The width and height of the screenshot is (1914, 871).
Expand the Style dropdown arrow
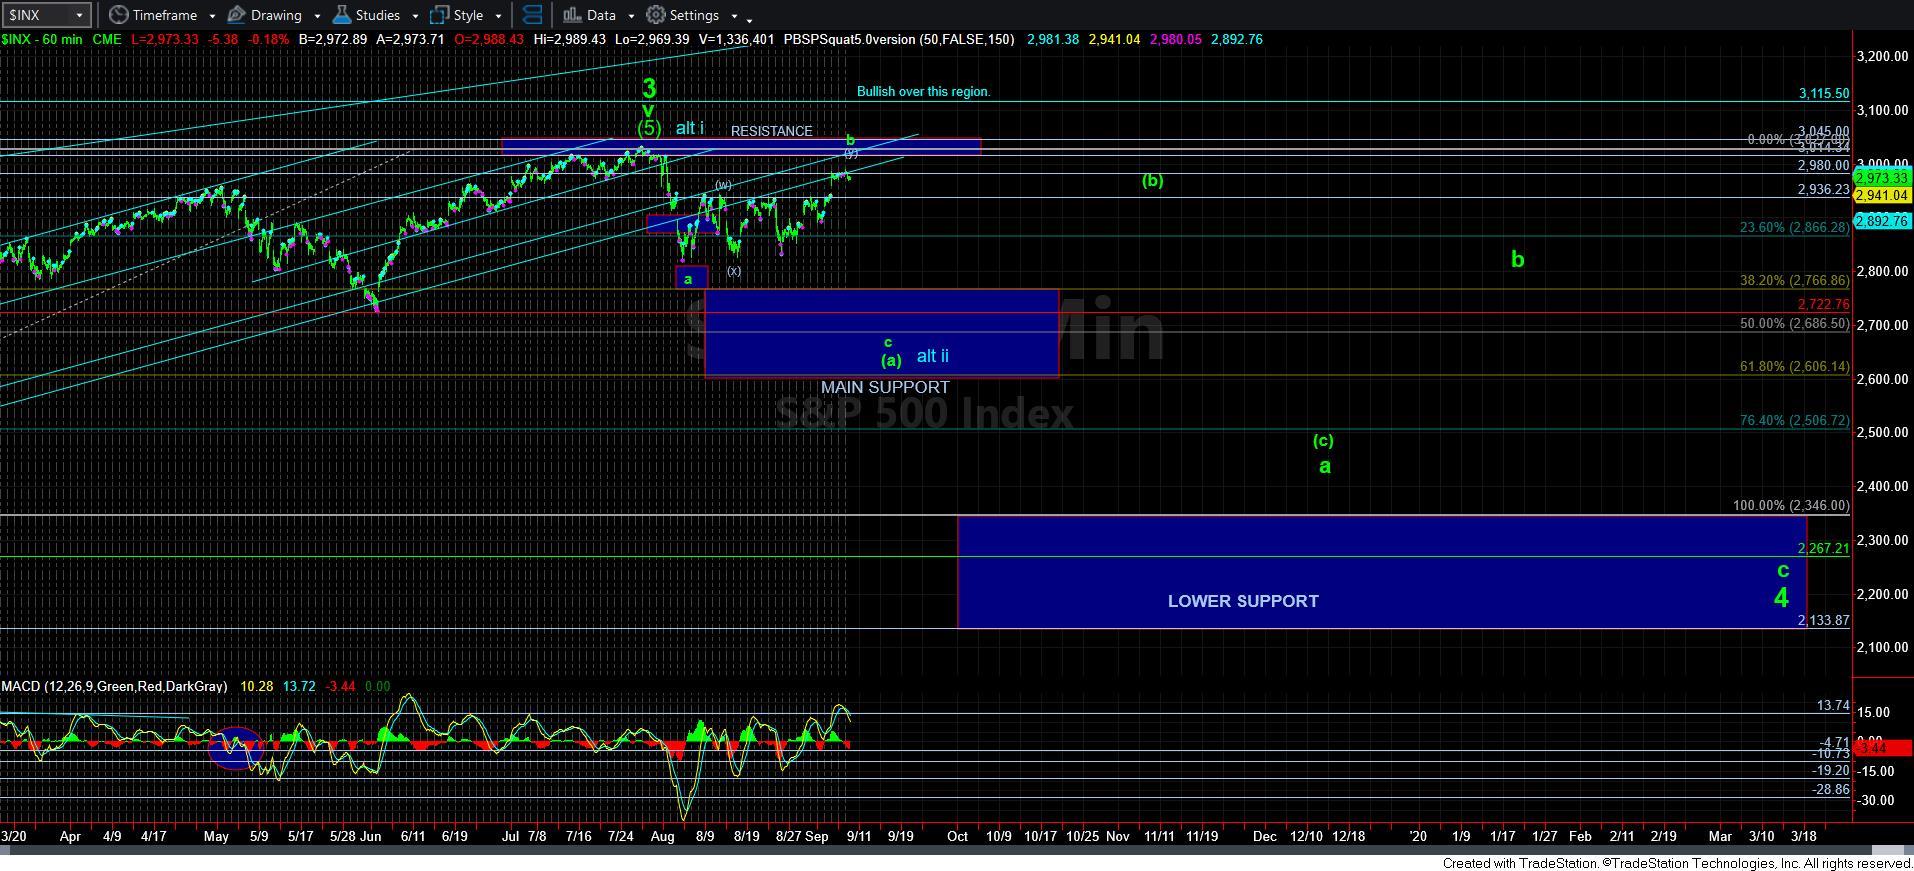point(498,16)
